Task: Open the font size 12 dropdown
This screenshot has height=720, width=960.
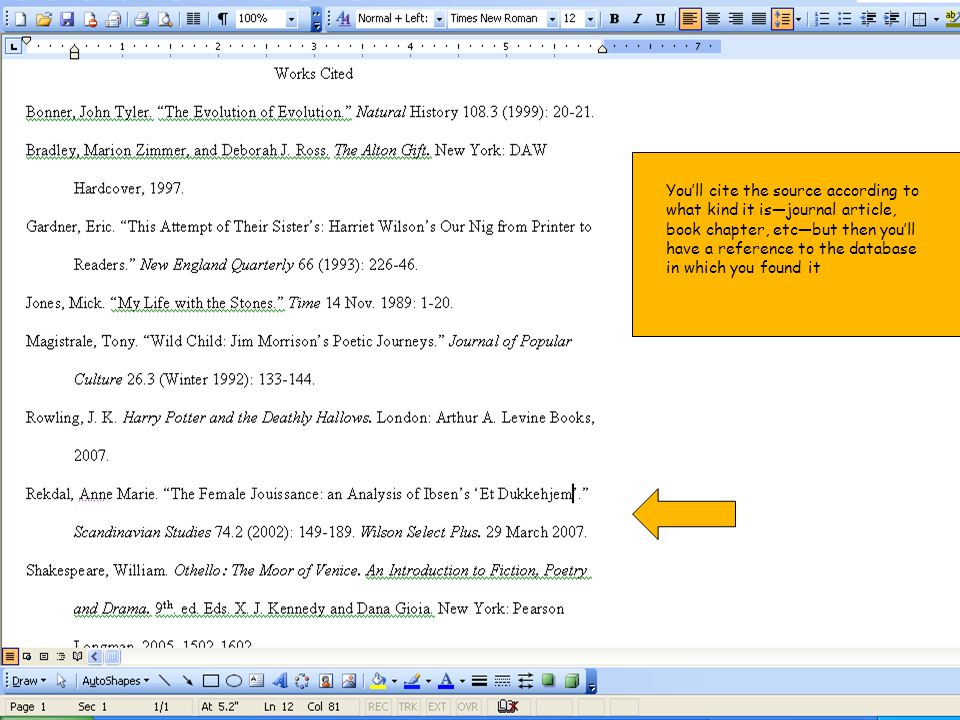Action: pyautogui.click(x=590, y=19)
